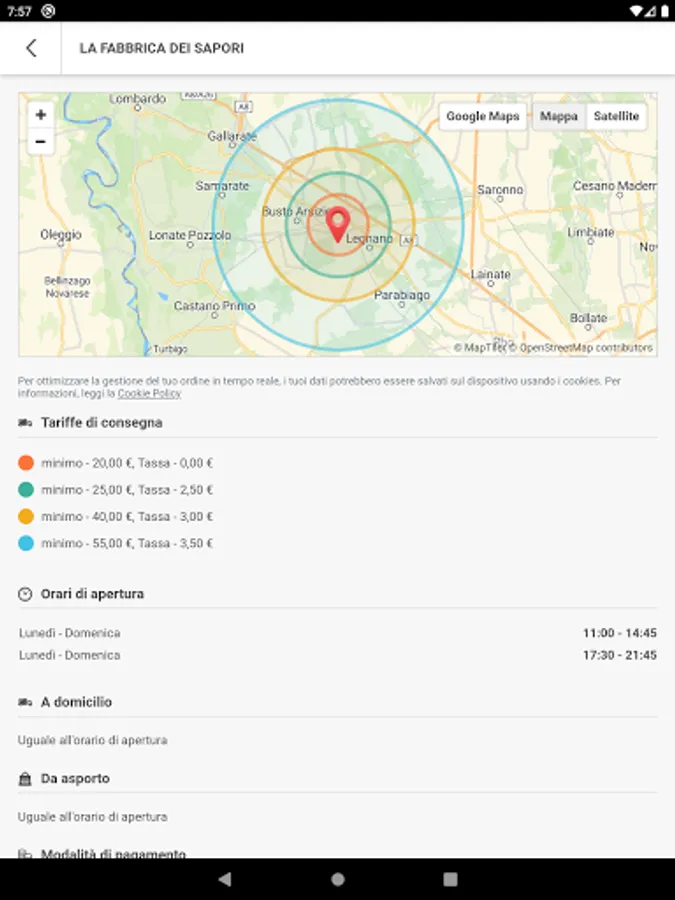Click the '11:00 - 14:45' opening time
675x900 pixels.
tap(620, 633)
